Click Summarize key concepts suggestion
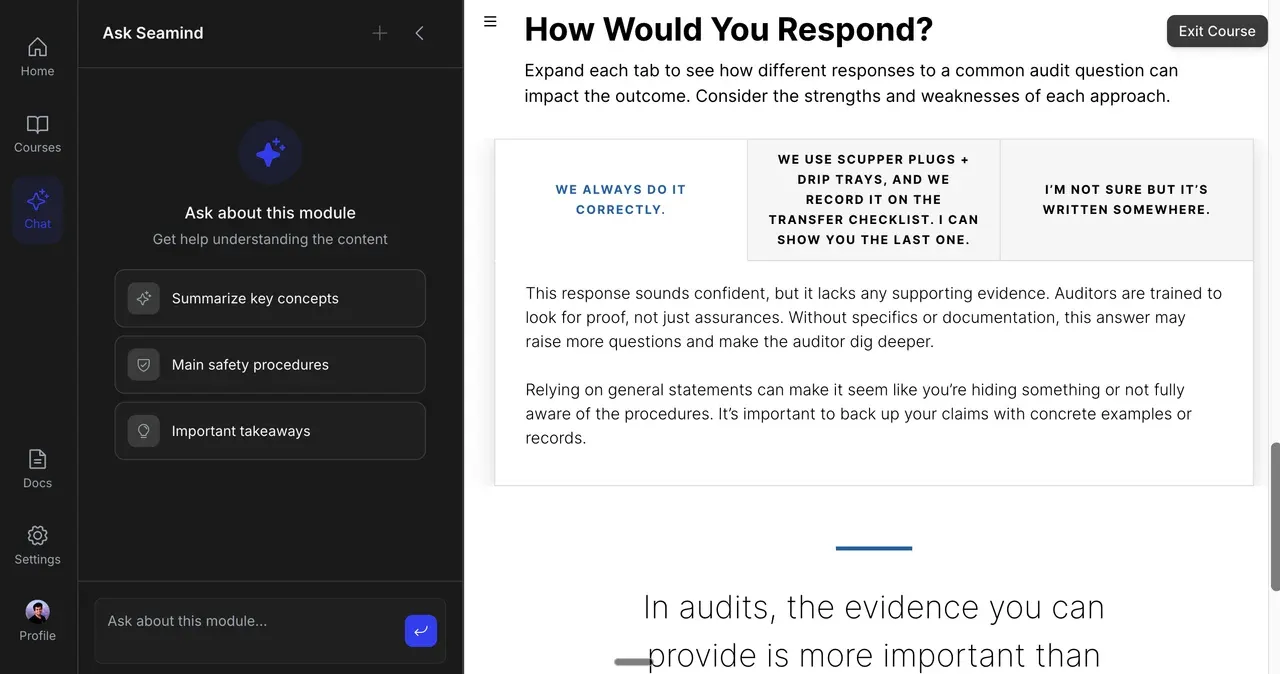Viewport: 1280px width, 674px height. (x=270, y=298)
